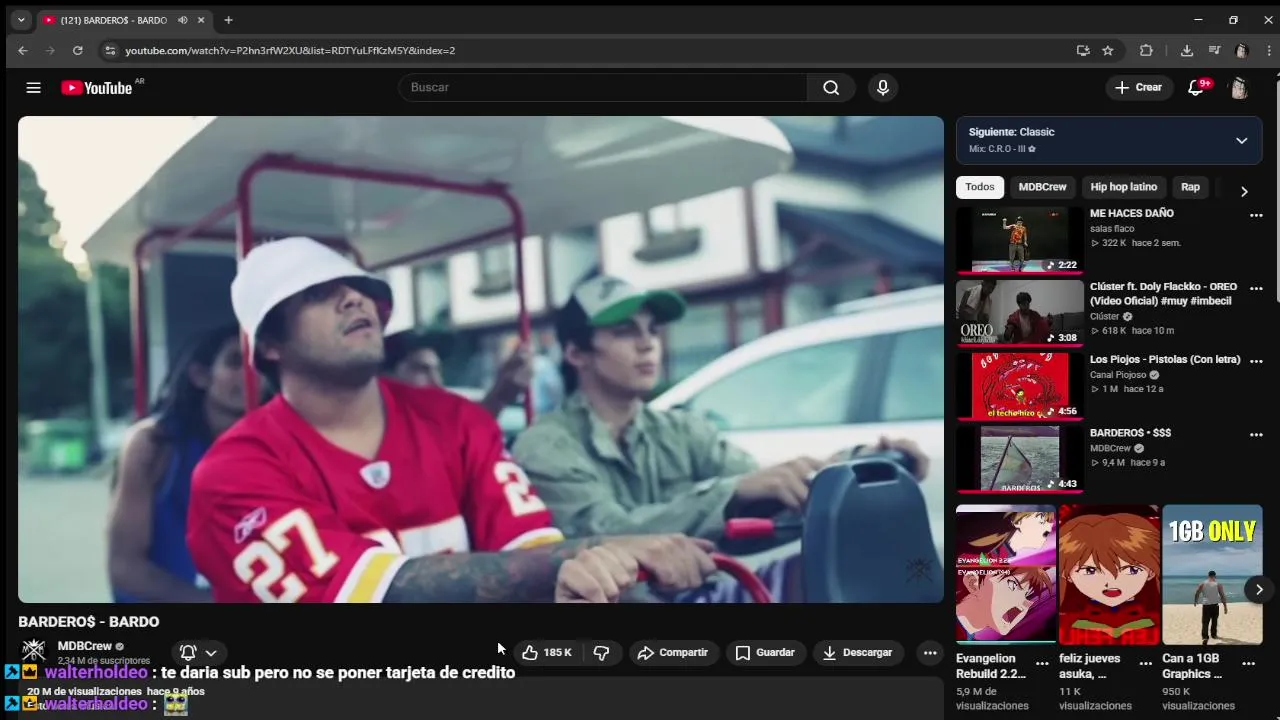This screenshot has height=720, width=1280.
Task: Open a new browser tab
Action: click(x=228, y=20)
